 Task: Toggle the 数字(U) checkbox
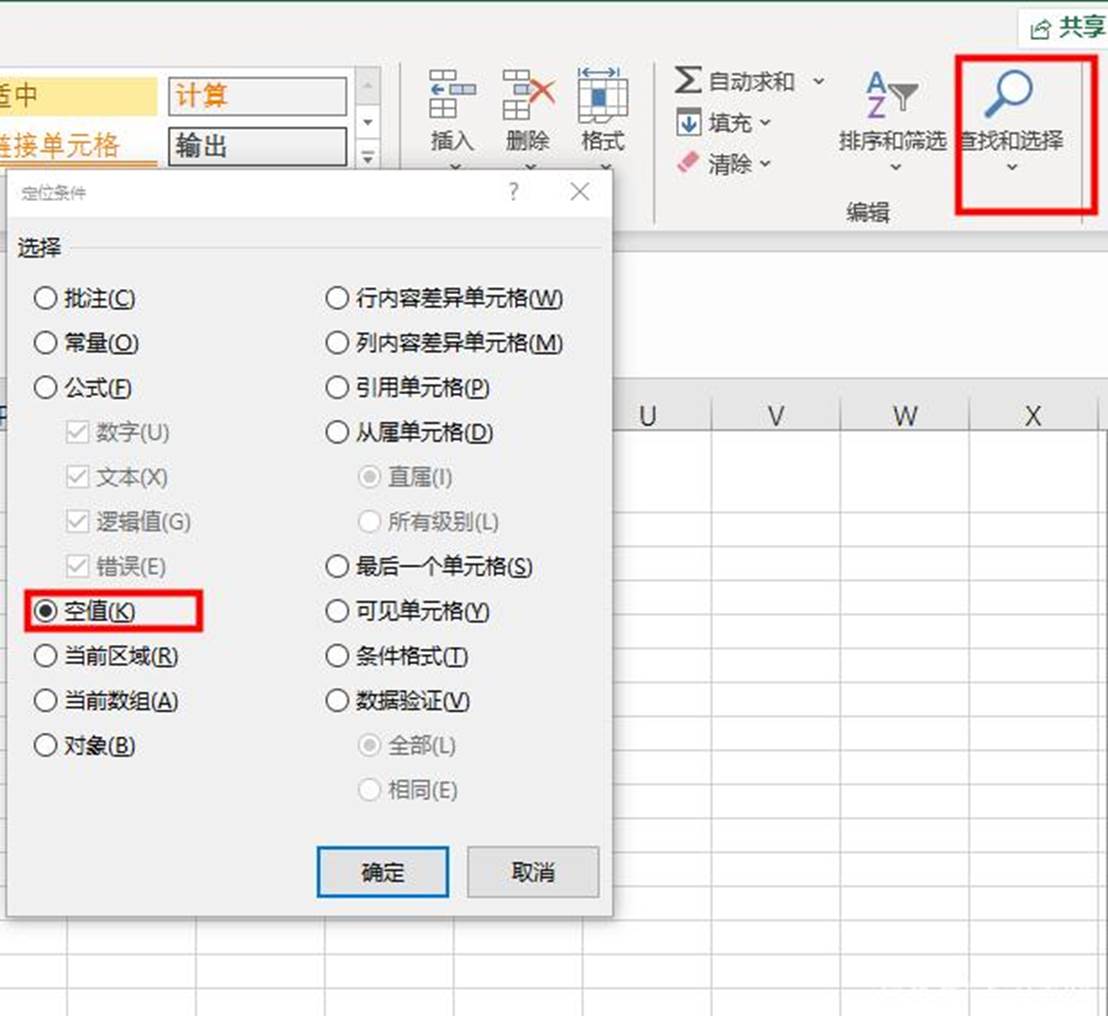77,432
